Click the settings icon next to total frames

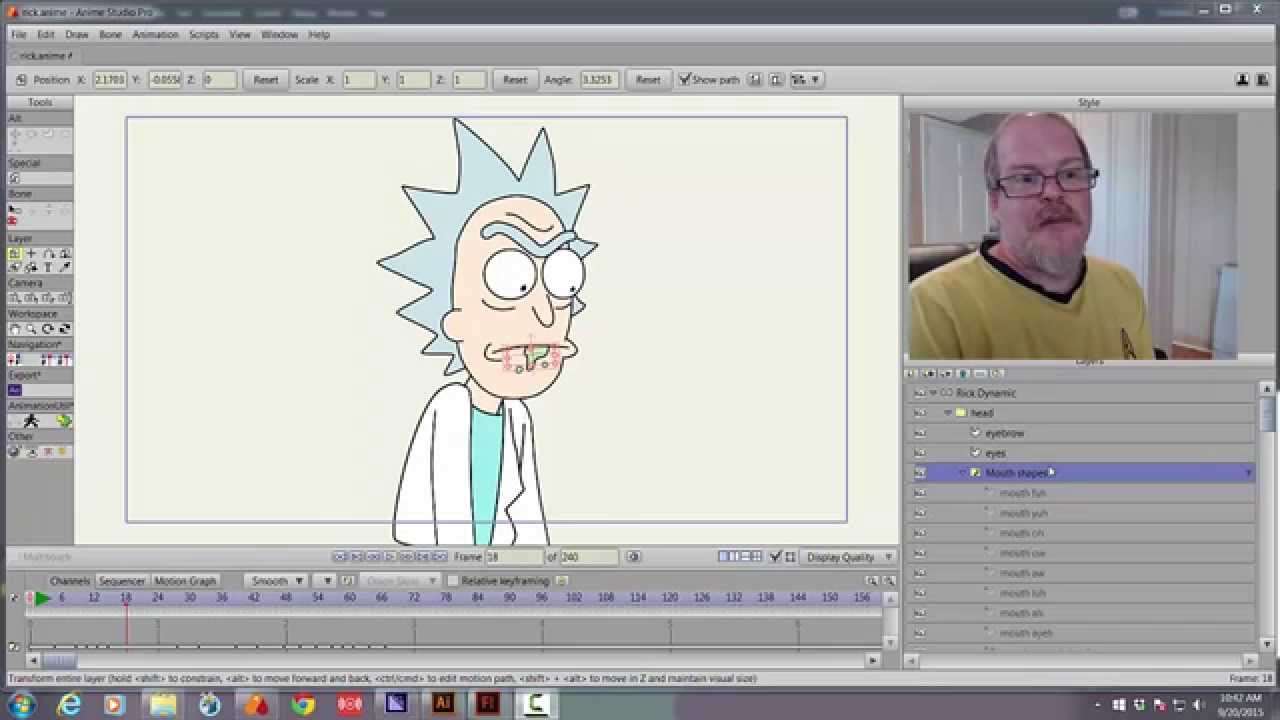coord(632,557)
